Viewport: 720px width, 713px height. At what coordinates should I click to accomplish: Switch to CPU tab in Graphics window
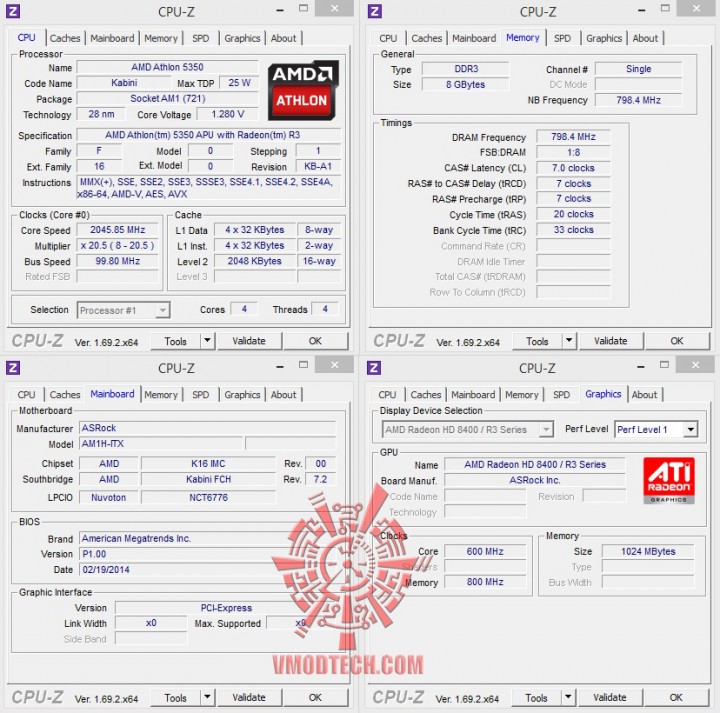coord(387,394)
